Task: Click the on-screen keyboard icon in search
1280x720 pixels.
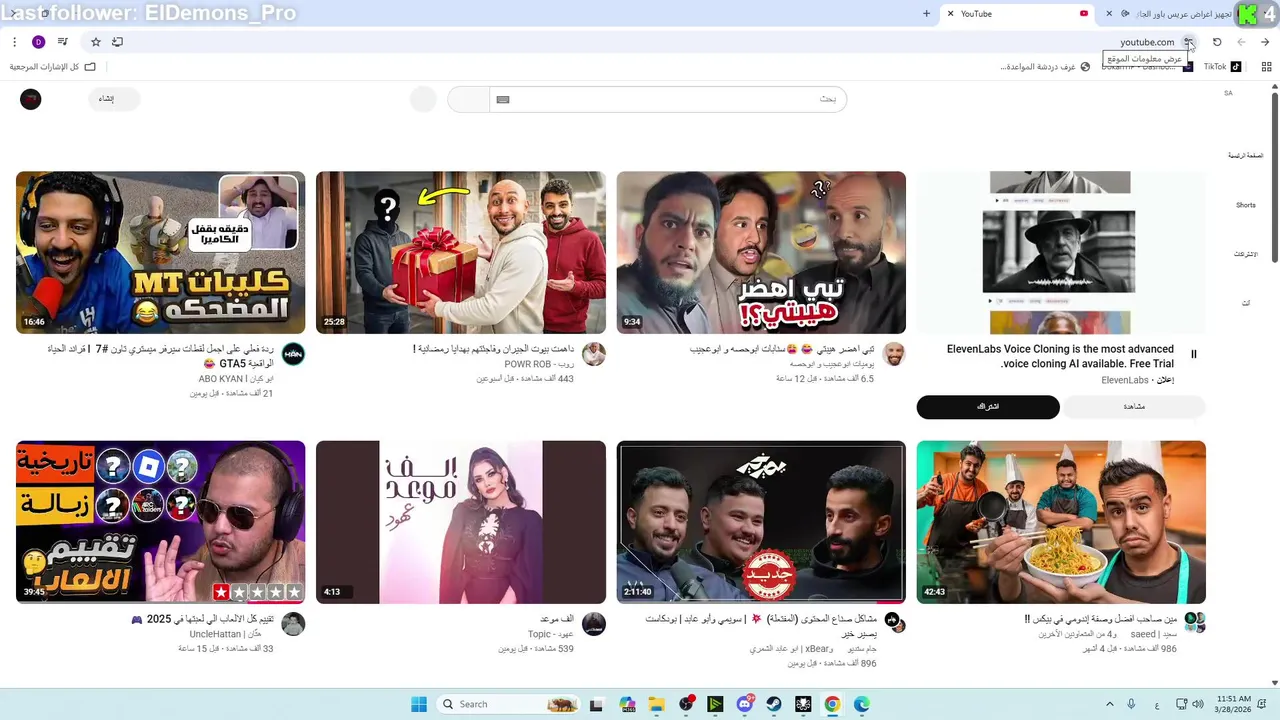Action: pyautogui.click(x=503, y=99)
